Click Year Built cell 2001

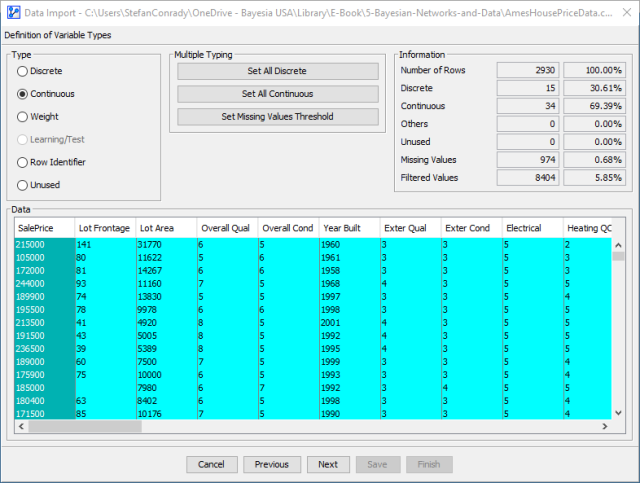349,323
